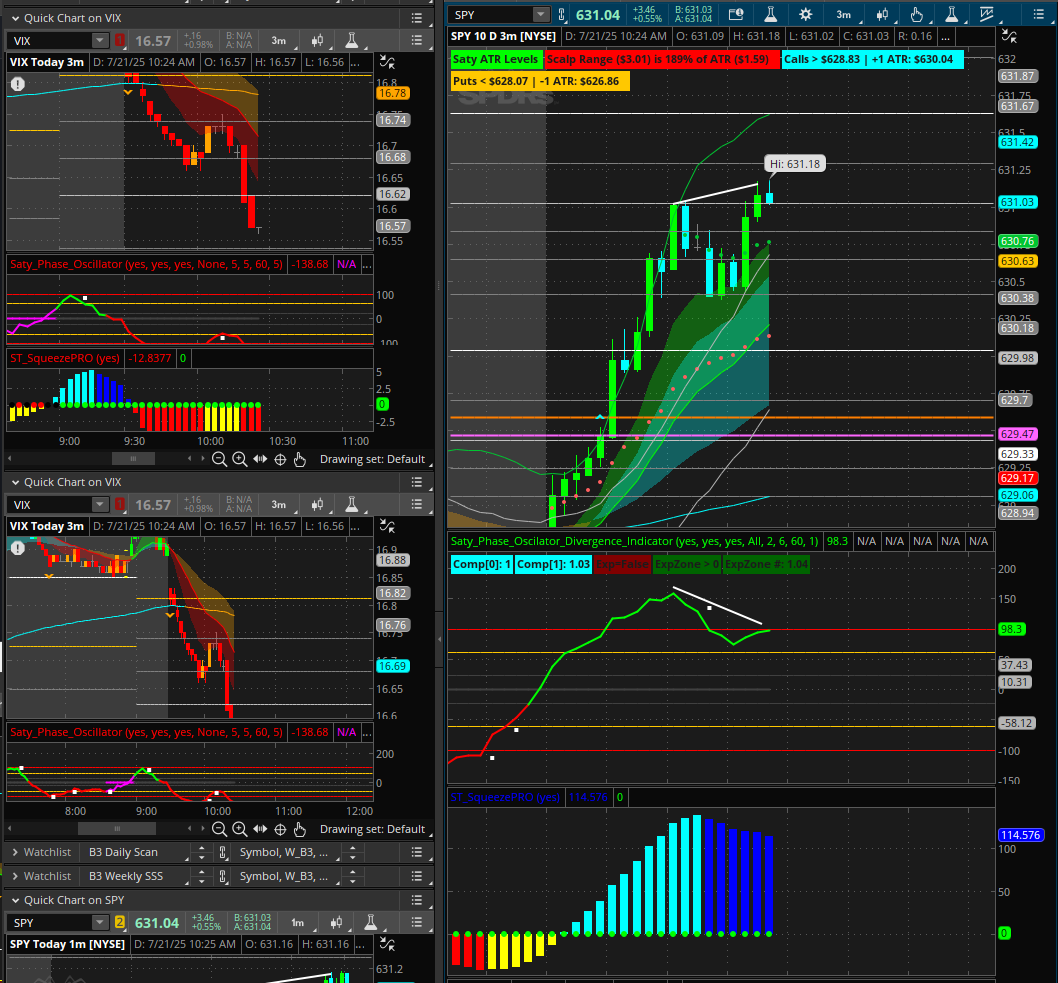1058x983 pixels.
Task: Select the drawing tools hand pointer in SPY toolbar
Action: [916, 14]
